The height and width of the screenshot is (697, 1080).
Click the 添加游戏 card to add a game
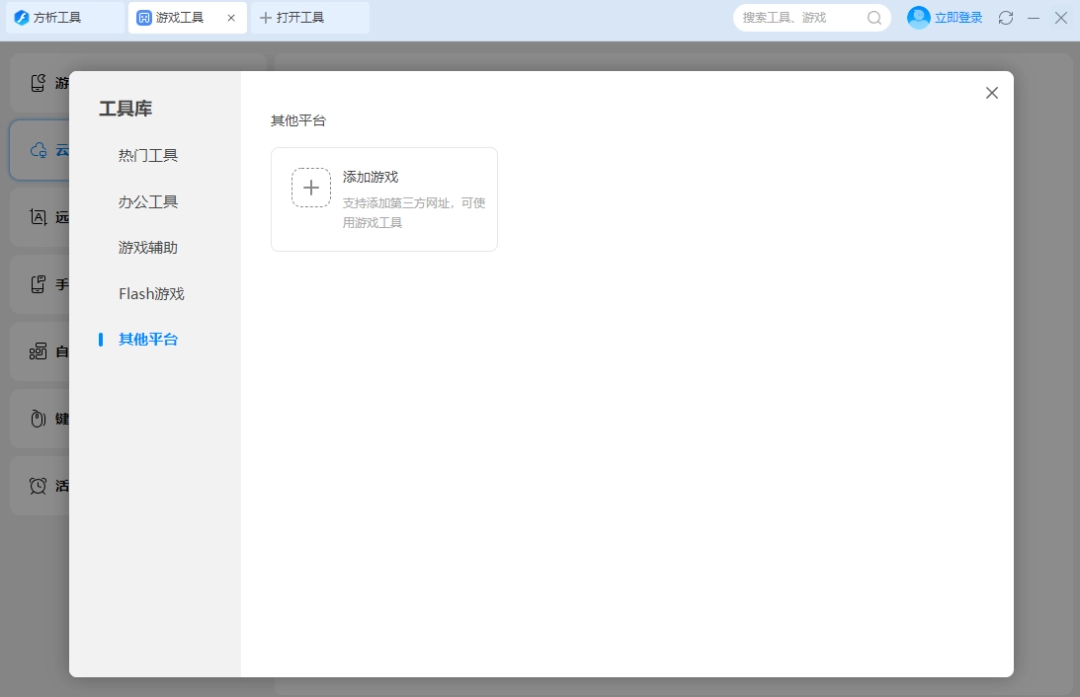pyautogui.click(x=384, y=198)
